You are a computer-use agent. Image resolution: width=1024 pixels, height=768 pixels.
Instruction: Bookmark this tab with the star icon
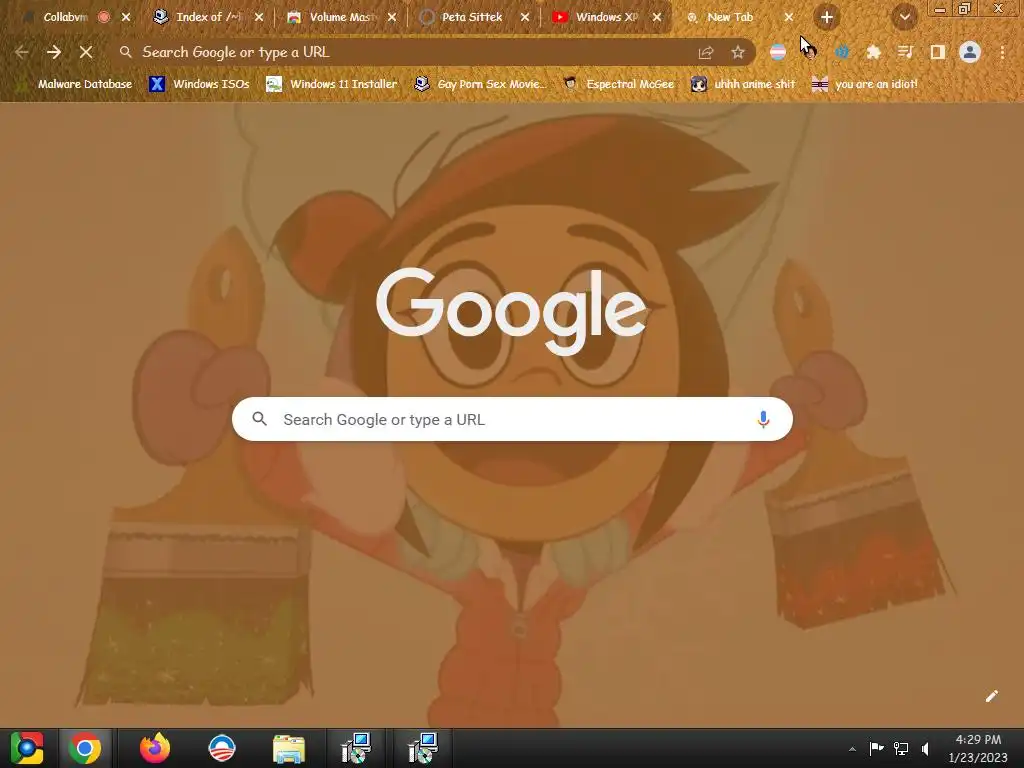(738, 52)
